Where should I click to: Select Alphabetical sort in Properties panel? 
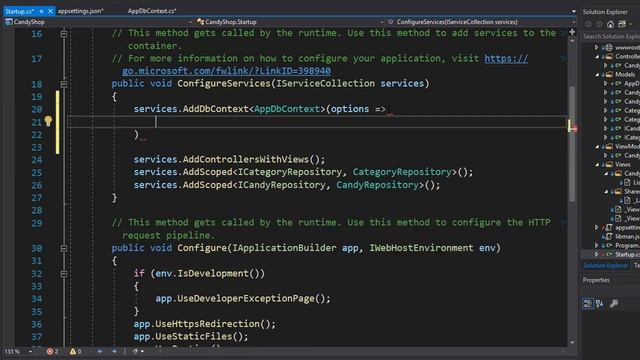(x=600, y=303)
